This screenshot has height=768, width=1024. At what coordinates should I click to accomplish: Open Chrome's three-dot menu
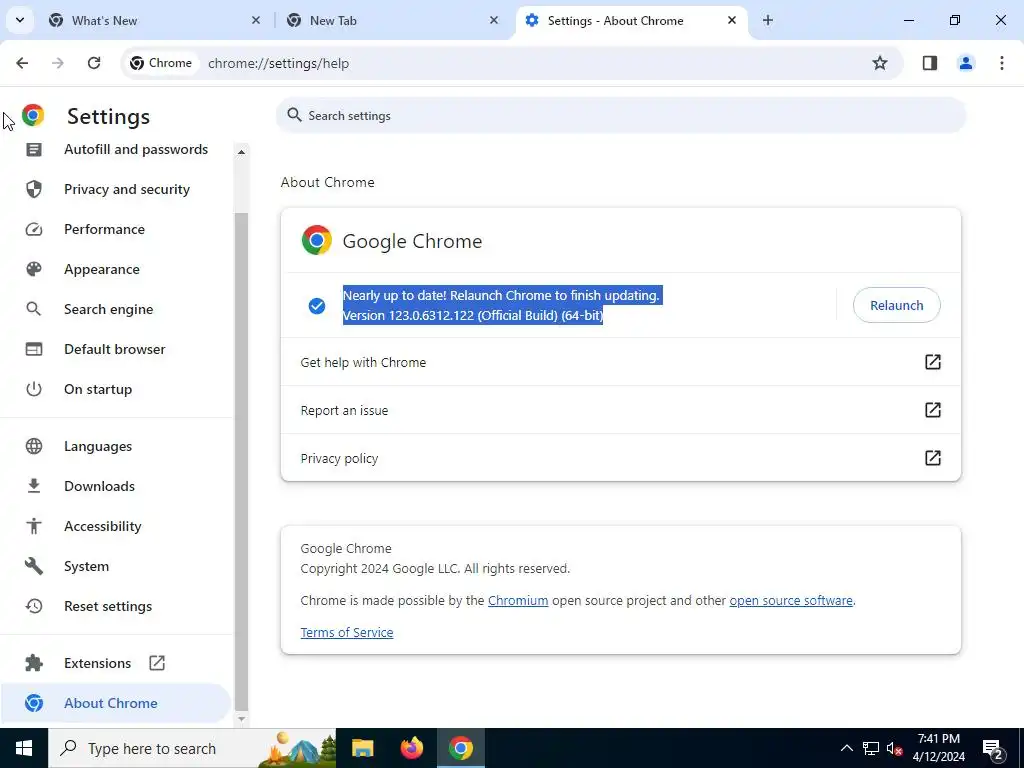pyautogui.click(x=1002, y=63)
